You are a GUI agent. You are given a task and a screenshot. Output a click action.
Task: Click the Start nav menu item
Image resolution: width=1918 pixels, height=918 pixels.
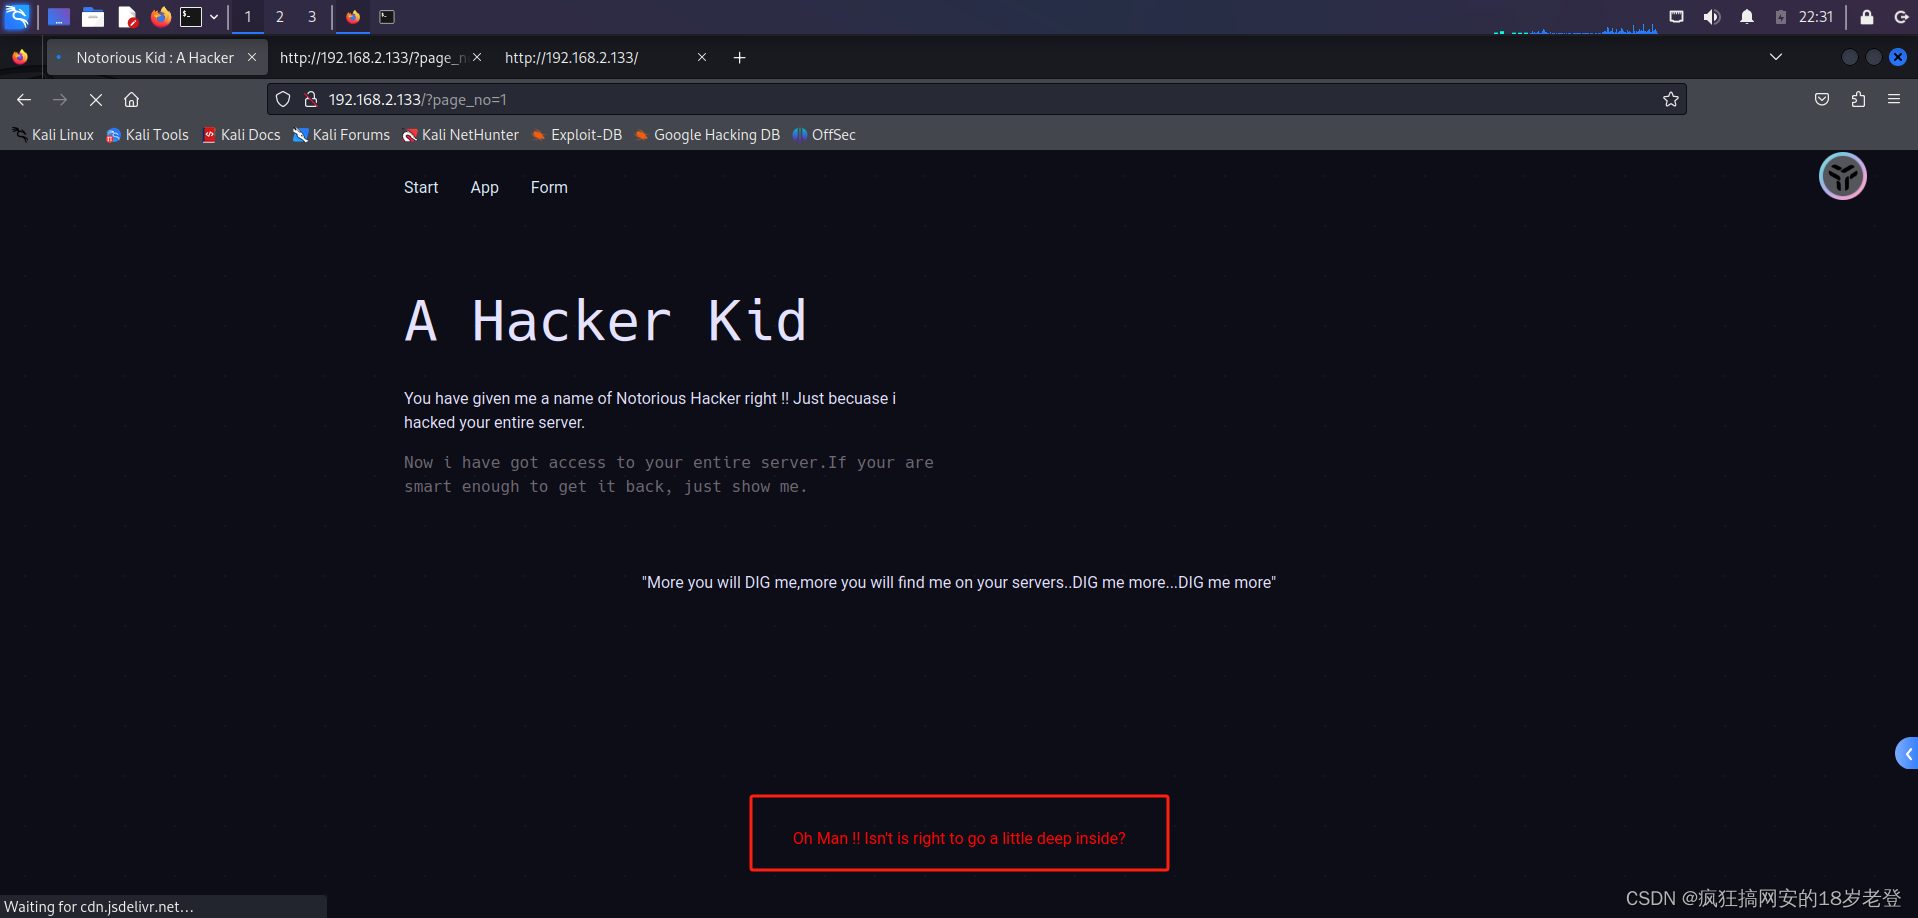coord(421,188)
